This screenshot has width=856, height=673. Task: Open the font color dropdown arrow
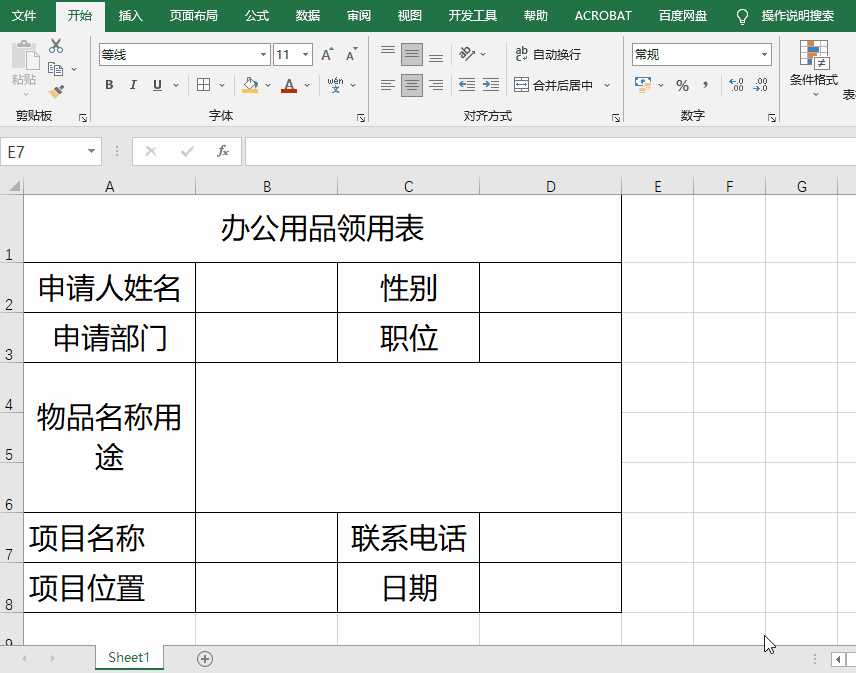pos(307,85)
